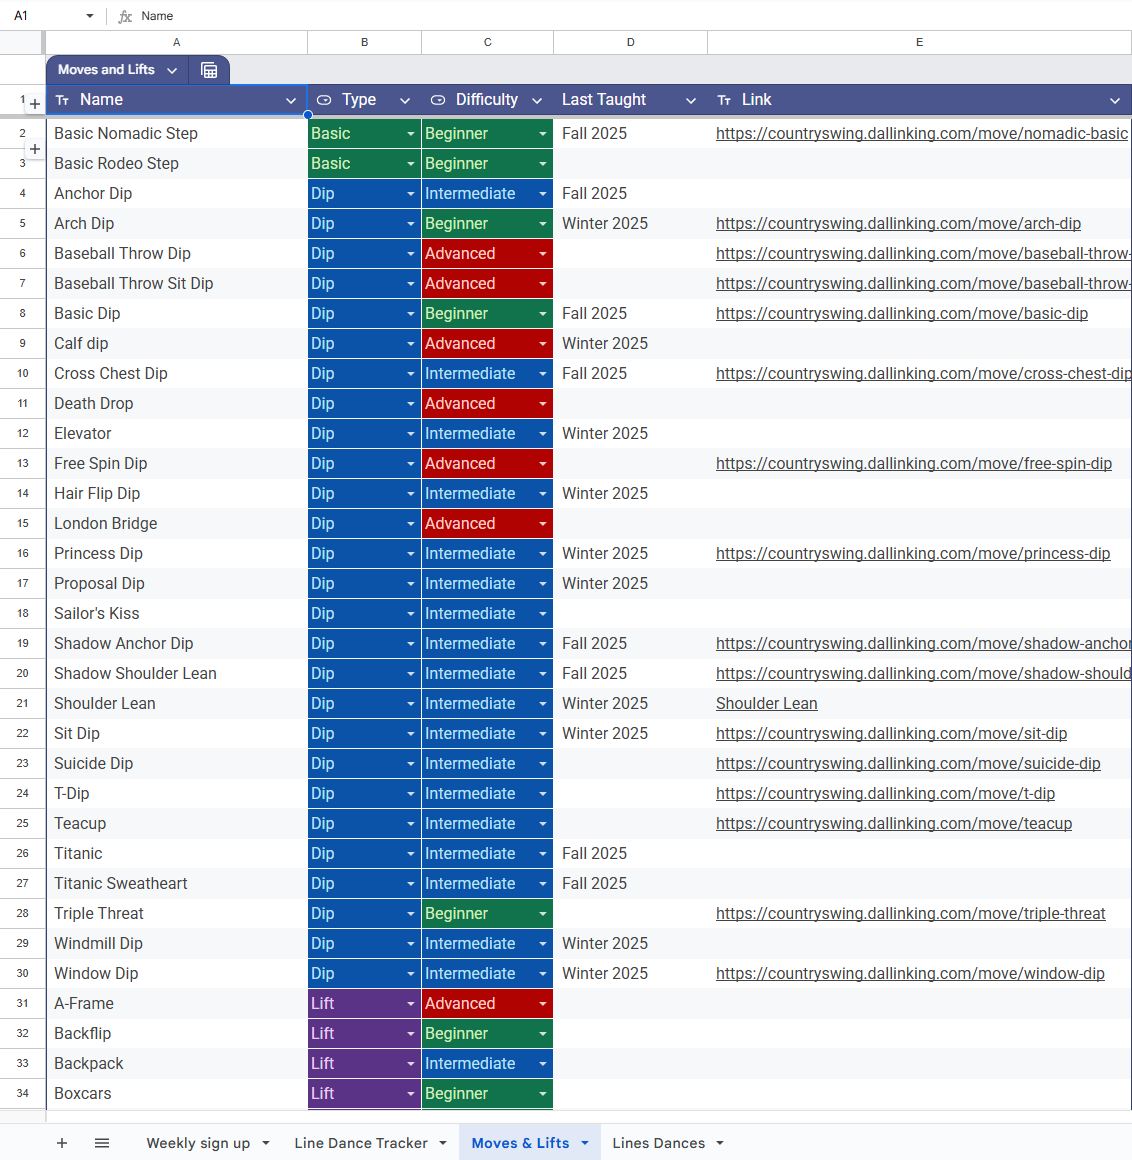Select the London Bridge name cell
1132x1160 pixels.
(x=176, y=524)
